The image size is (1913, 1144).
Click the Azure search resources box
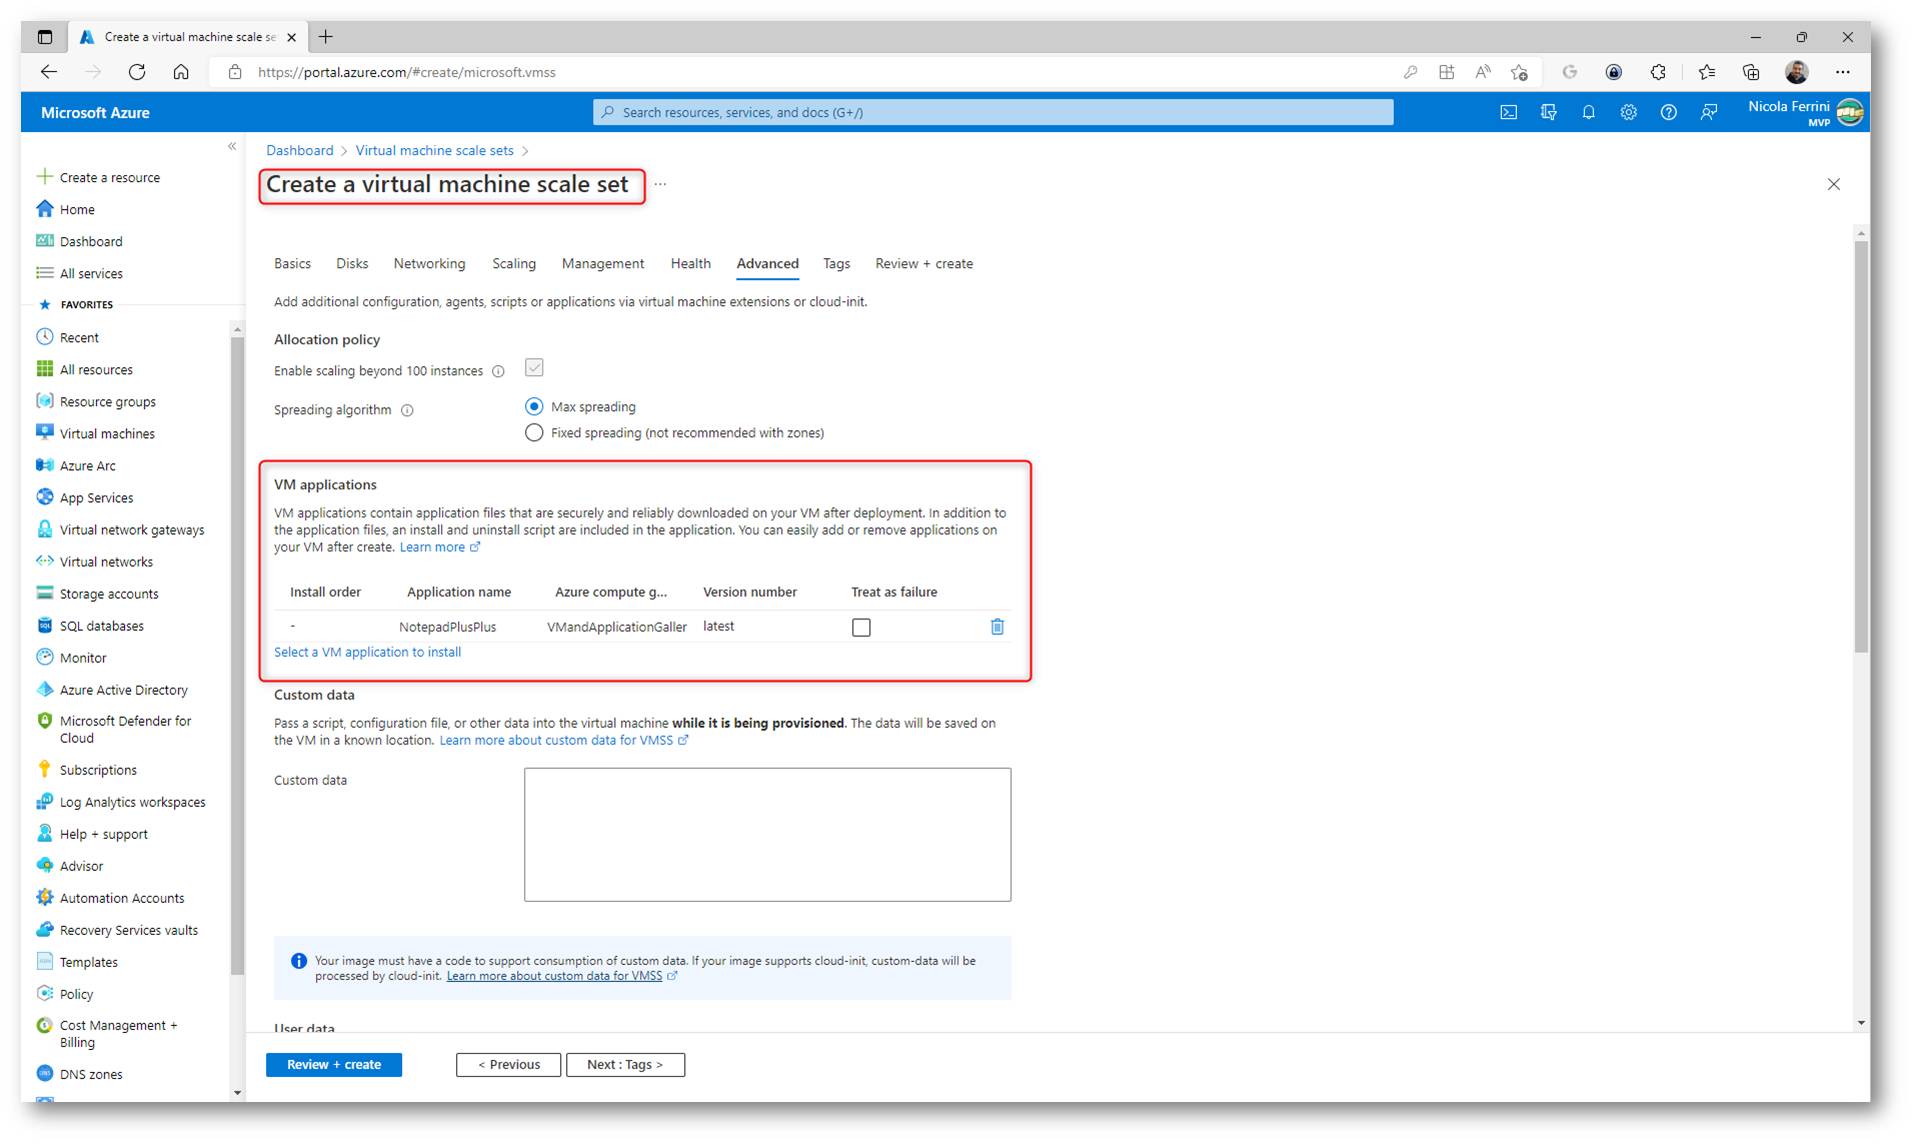[x=993, y=113]
